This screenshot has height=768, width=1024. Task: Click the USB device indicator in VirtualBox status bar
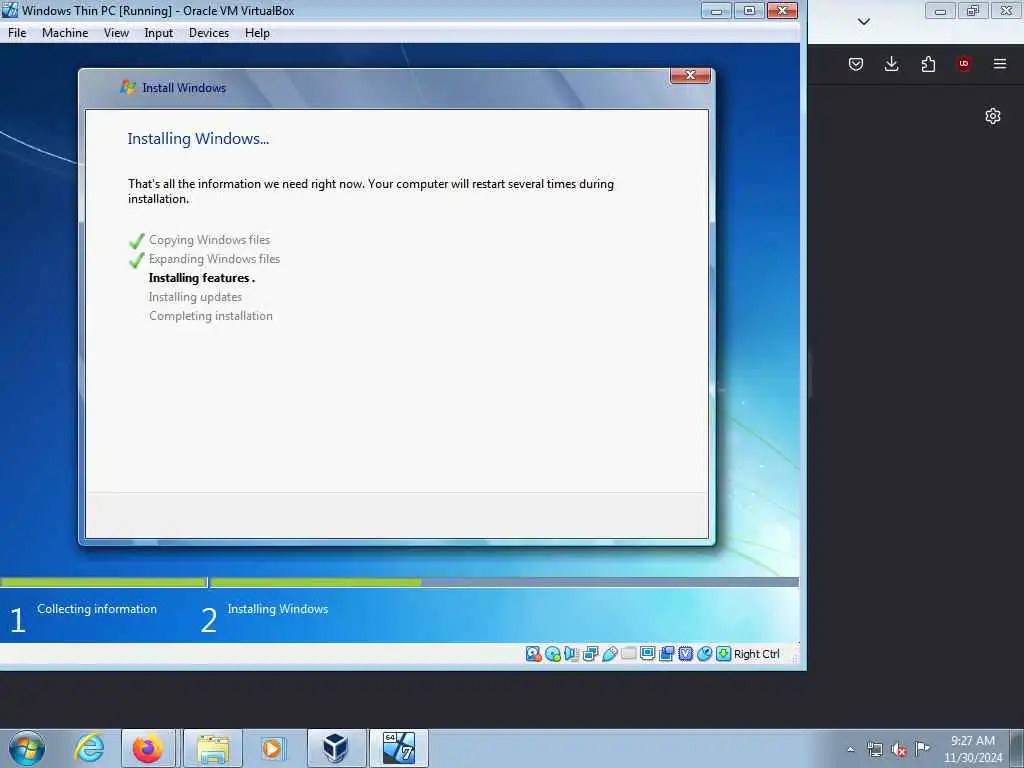(609, 654)
